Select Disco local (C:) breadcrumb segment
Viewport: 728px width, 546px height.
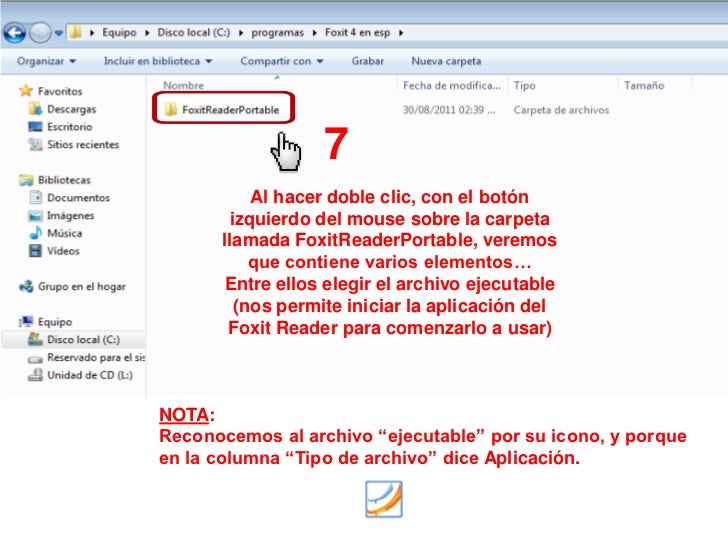(x=194, y=32)
